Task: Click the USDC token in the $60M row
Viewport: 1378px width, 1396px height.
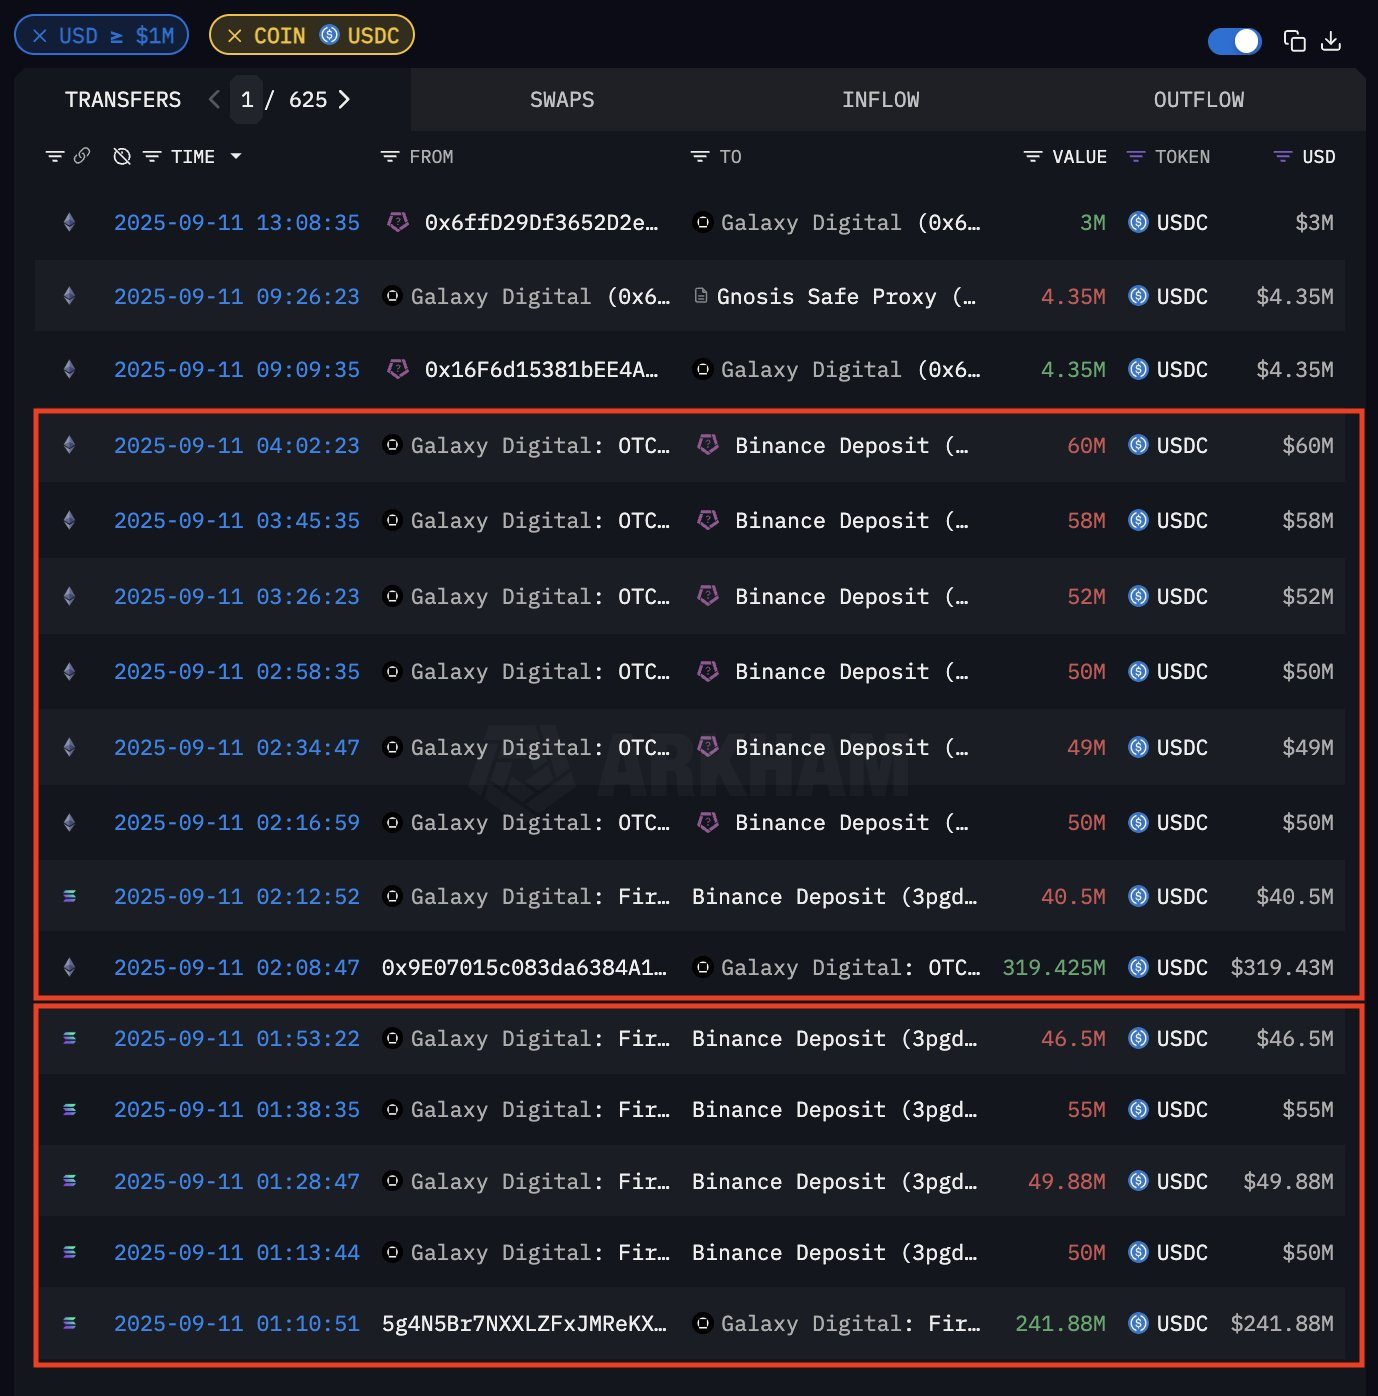Action: (x=1138, y=445)
